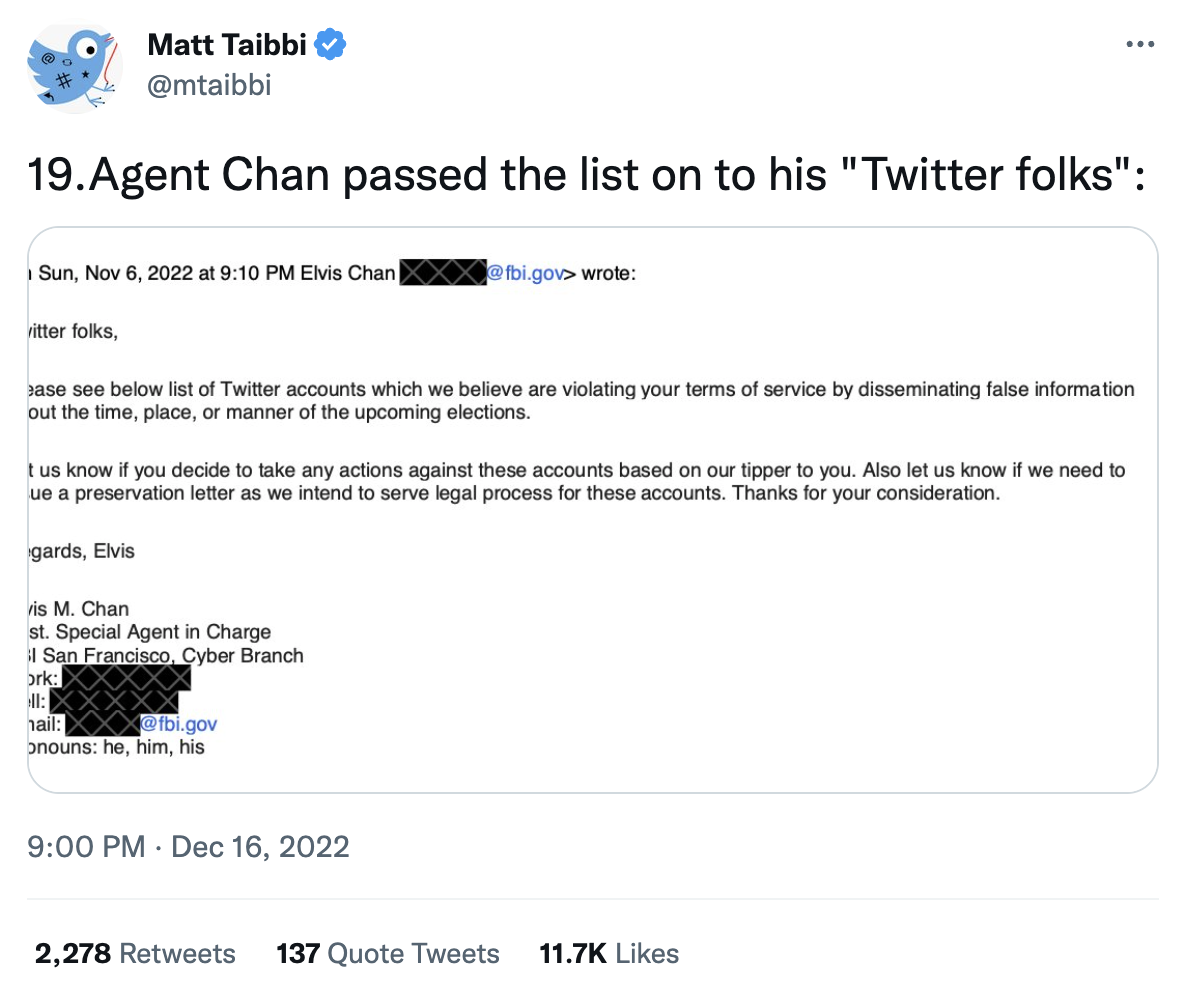Viewport: 1186px width, 1002px height.
Task: Click the @mtaibbi handle
Action: pos(208,86)
